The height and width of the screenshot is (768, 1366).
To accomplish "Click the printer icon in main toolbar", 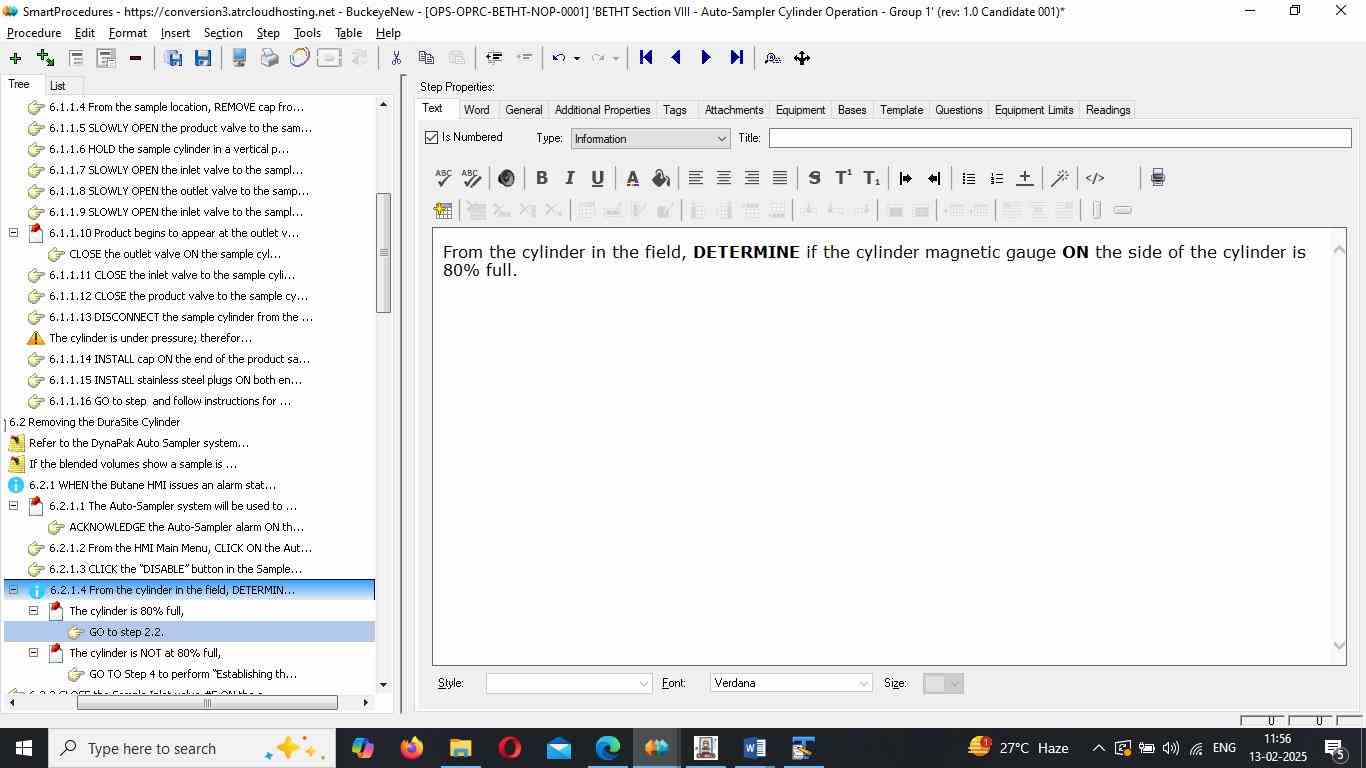I will point(269,58).
